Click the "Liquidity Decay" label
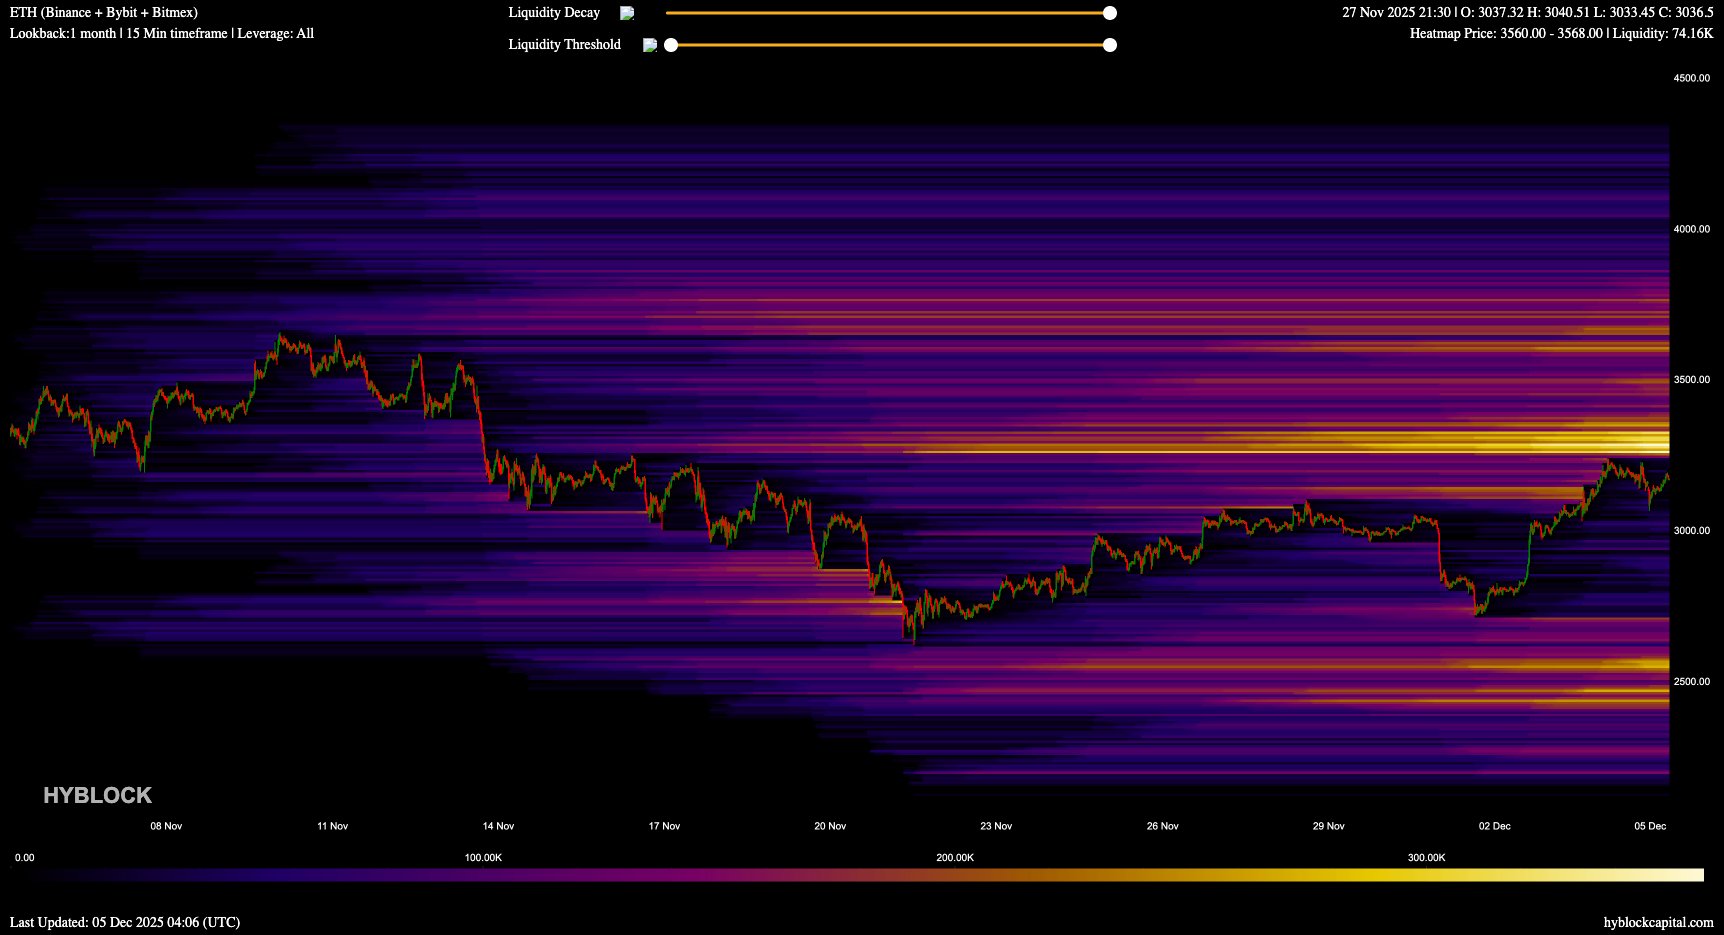Image resolution: width=1724 pixels, height=935 pixels. (554, 13)
